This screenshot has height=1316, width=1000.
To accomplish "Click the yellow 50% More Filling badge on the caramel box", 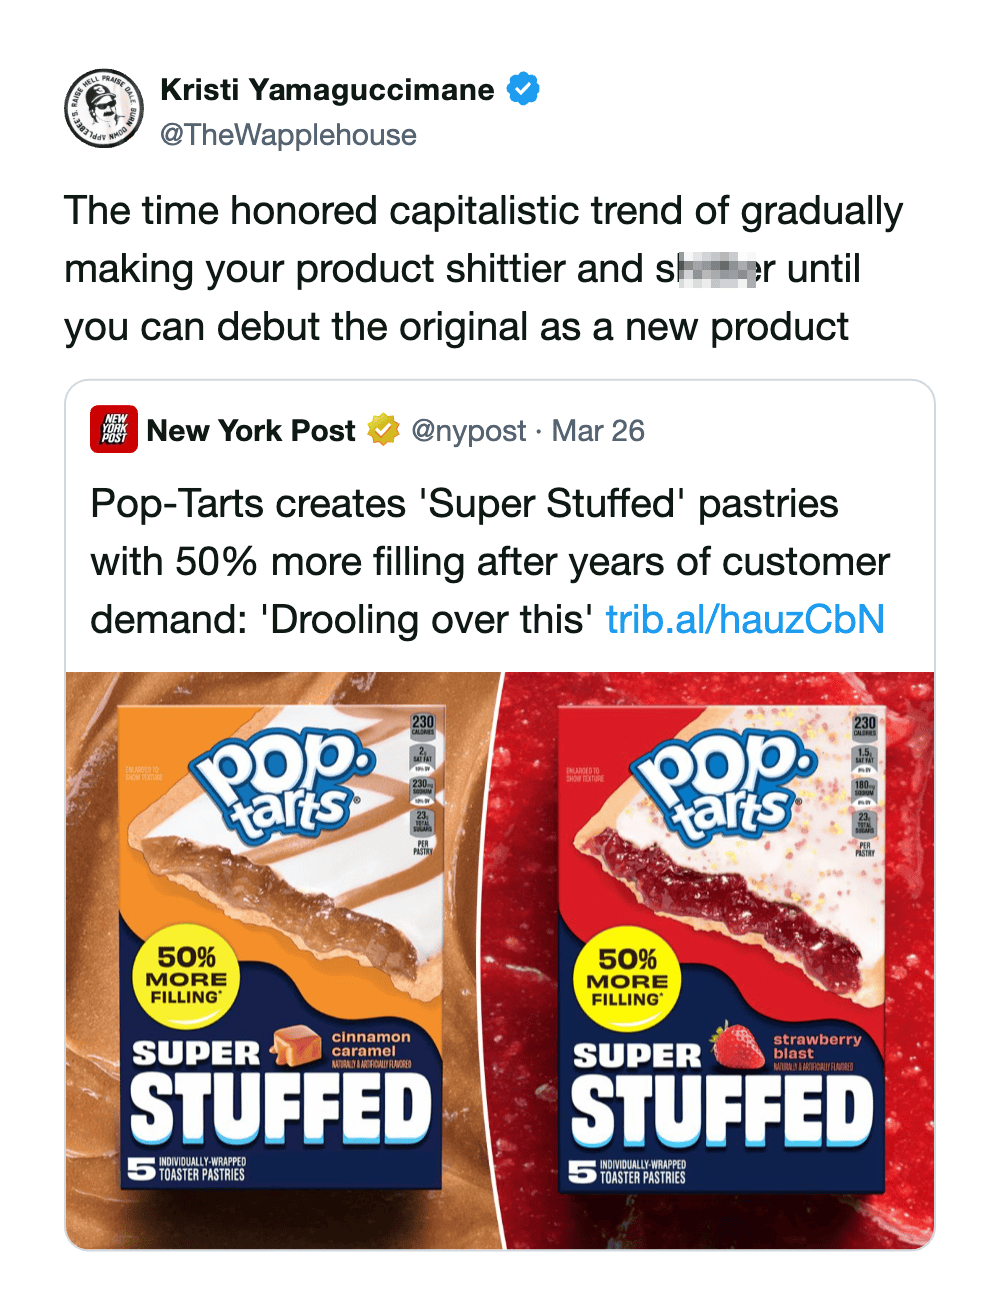I will click(186, 977).
